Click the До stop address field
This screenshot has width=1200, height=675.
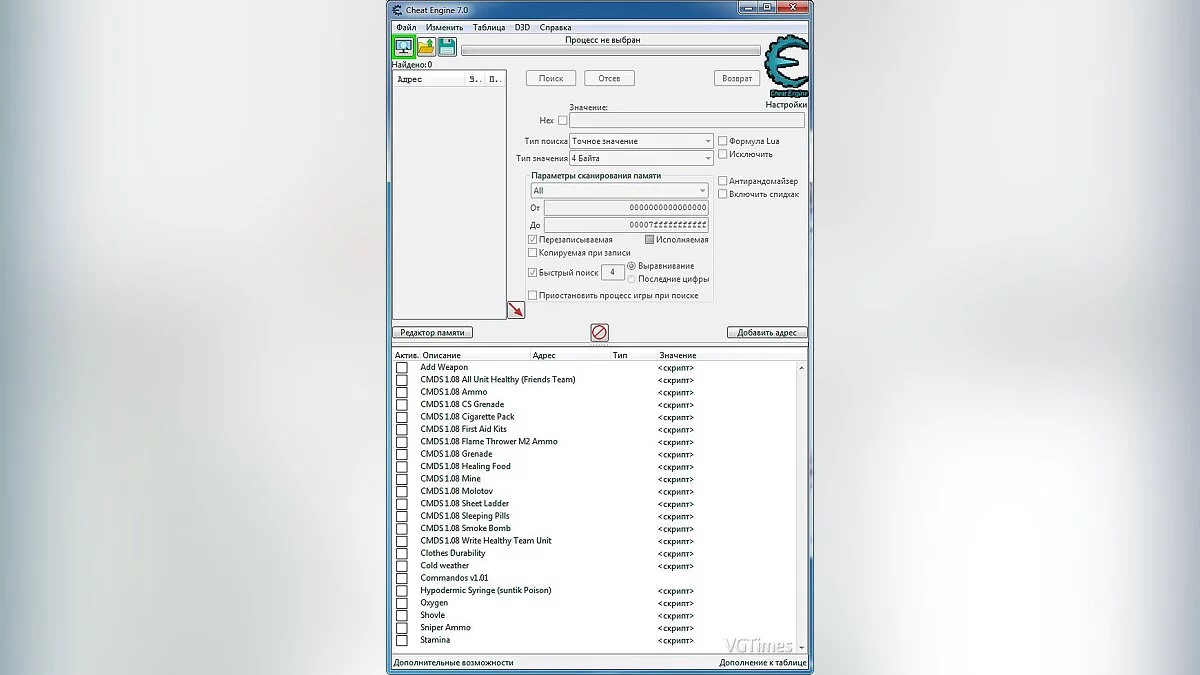point(626,225)
